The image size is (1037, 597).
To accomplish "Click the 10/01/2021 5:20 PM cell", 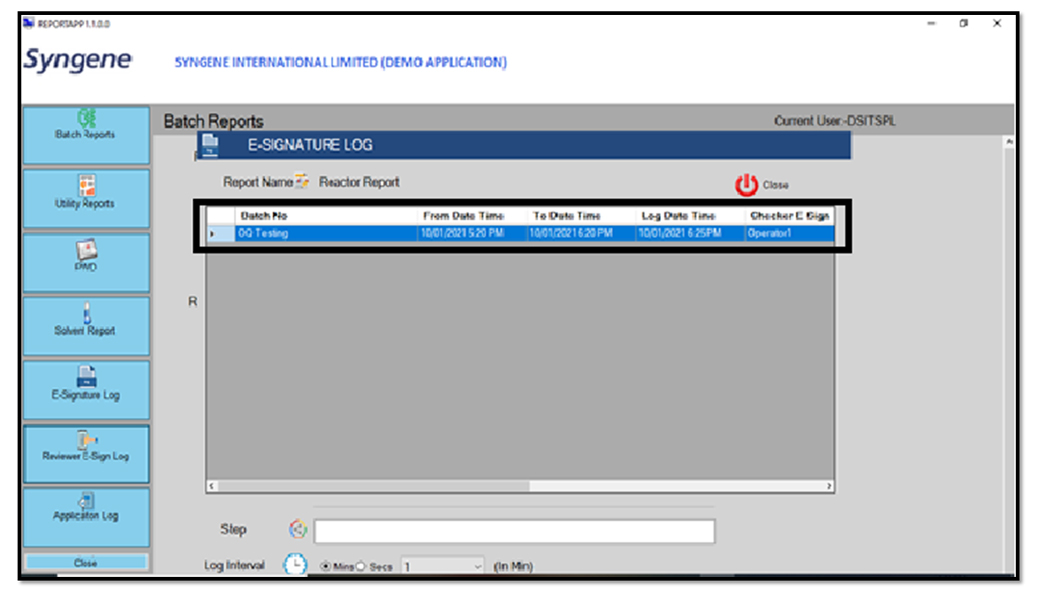I will click(x=472, y=233).
